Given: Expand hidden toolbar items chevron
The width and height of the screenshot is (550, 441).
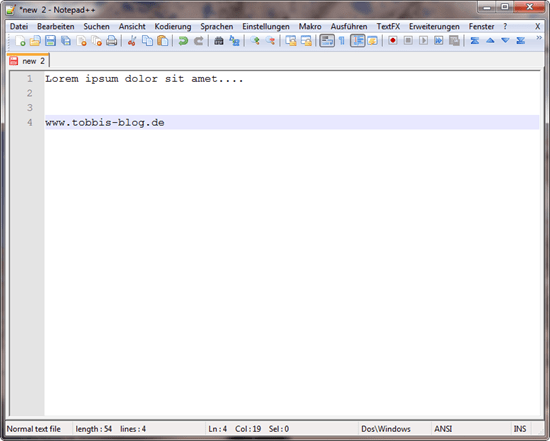Looking at the screenshot, I should pyautogui.click(x=539, y=38).
